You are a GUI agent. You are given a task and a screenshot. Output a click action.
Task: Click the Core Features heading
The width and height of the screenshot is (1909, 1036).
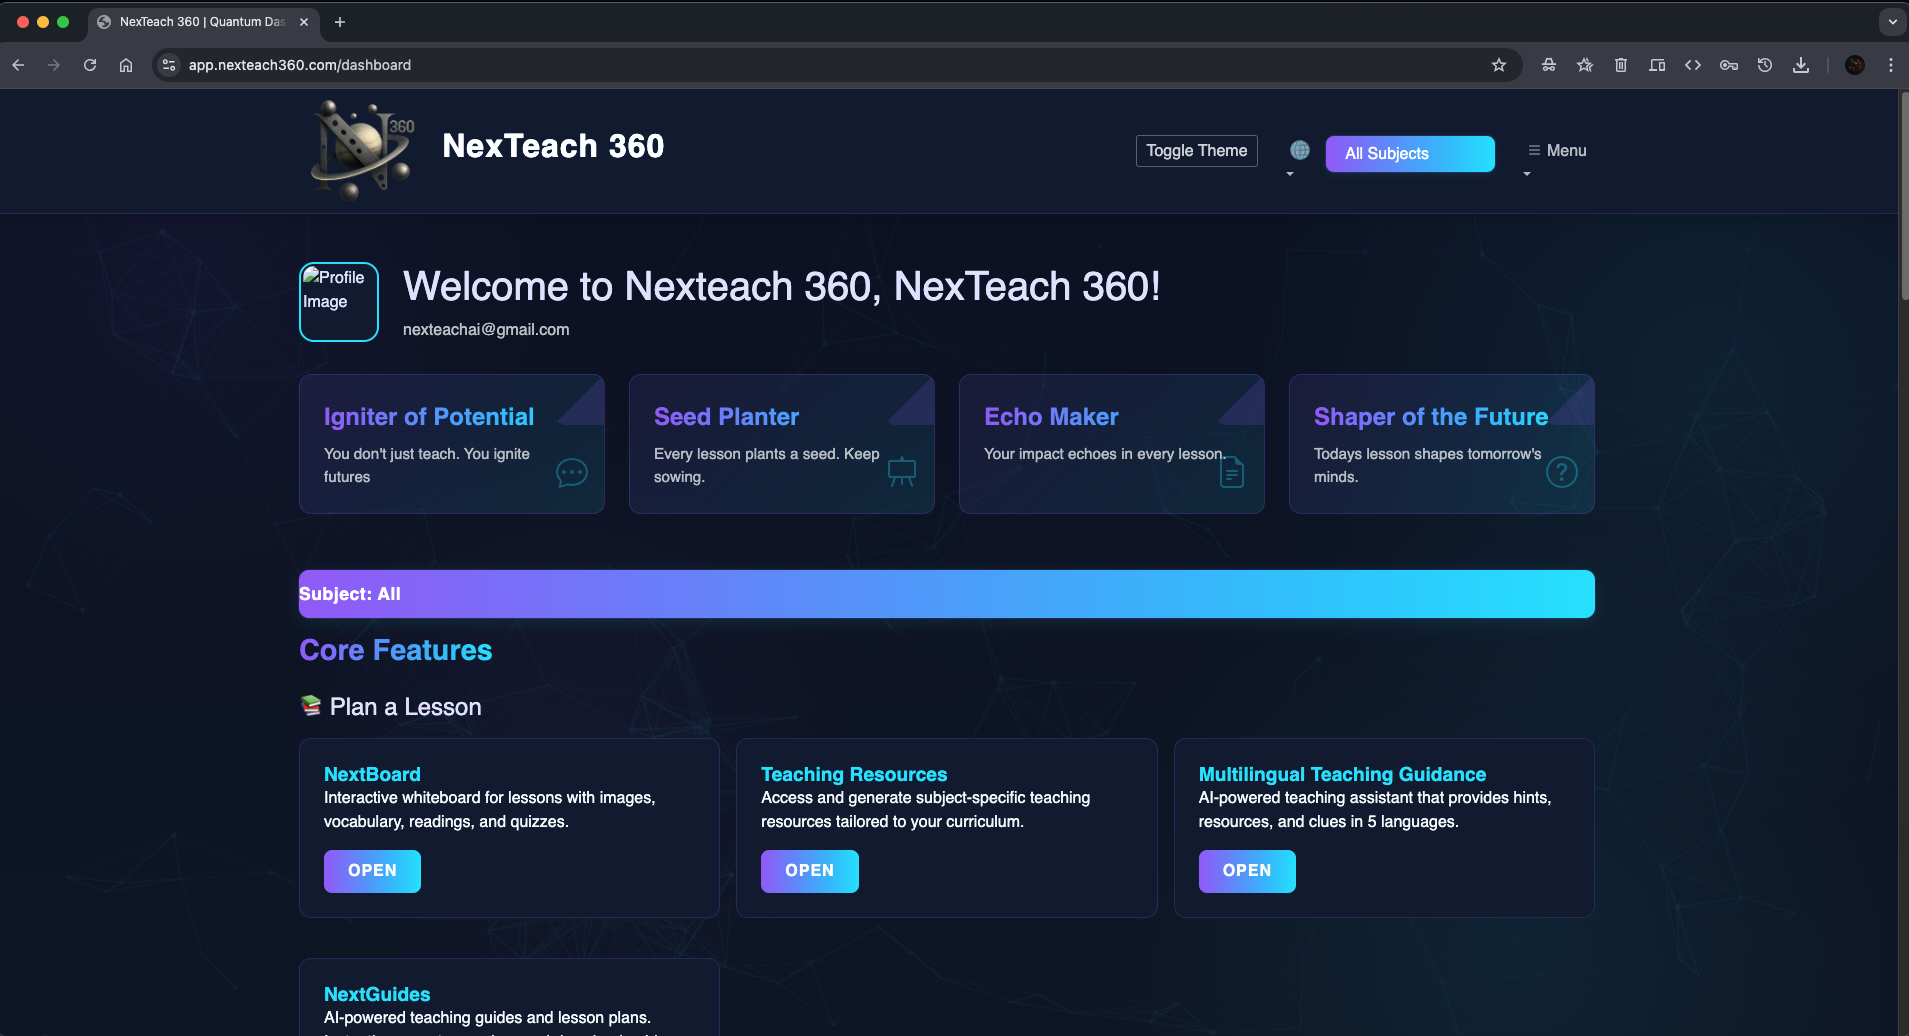[x=396, y=650]
